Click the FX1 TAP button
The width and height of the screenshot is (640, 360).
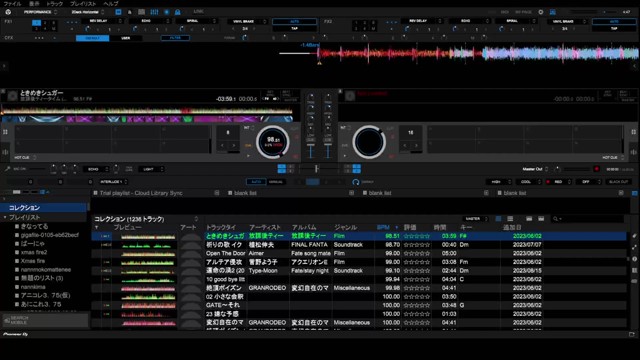tap(294, 29)
